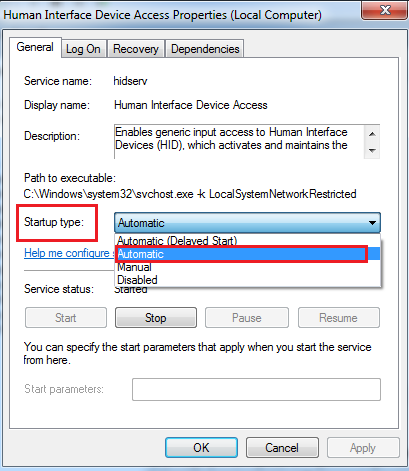
Task: Click description scroll down arrow
Action: (x=372, y=151)
